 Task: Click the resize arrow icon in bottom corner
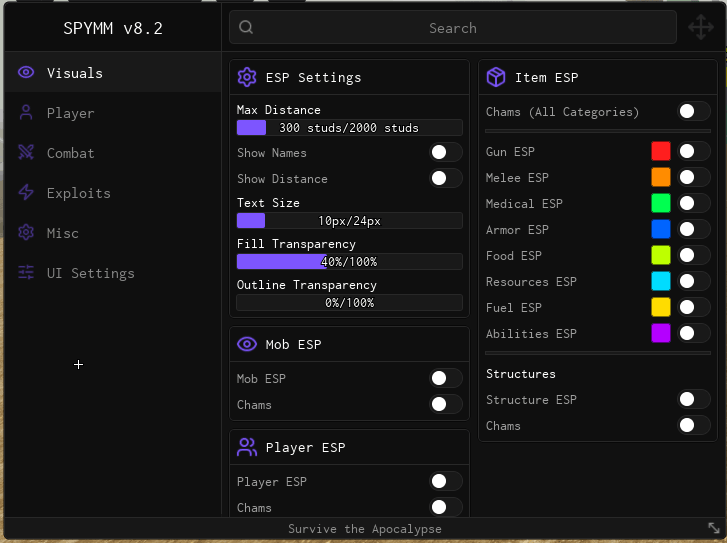714,528
